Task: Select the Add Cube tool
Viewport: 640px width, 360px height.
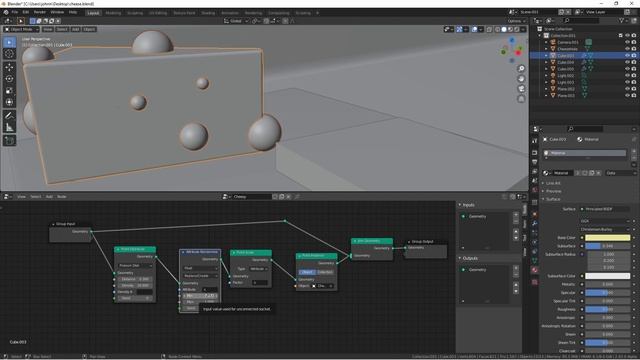Action: (x=9, y=141)
